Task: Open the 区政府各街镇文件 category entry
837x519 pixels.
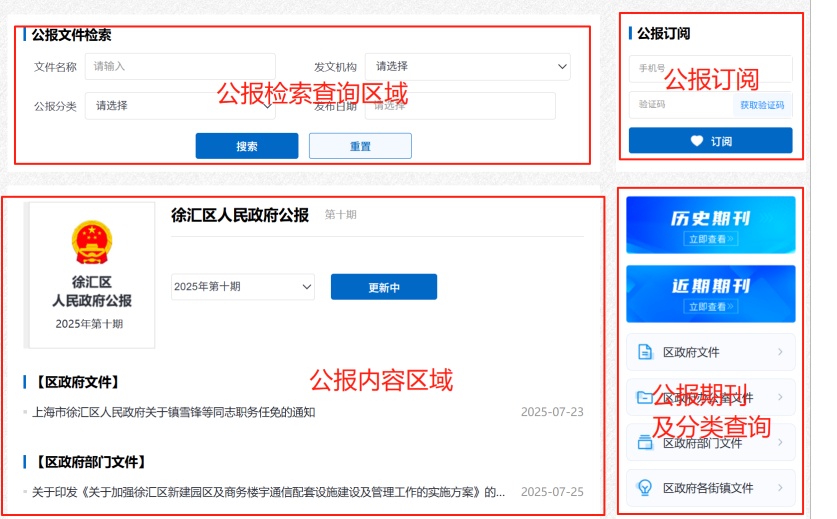Action: pos(710,487)
